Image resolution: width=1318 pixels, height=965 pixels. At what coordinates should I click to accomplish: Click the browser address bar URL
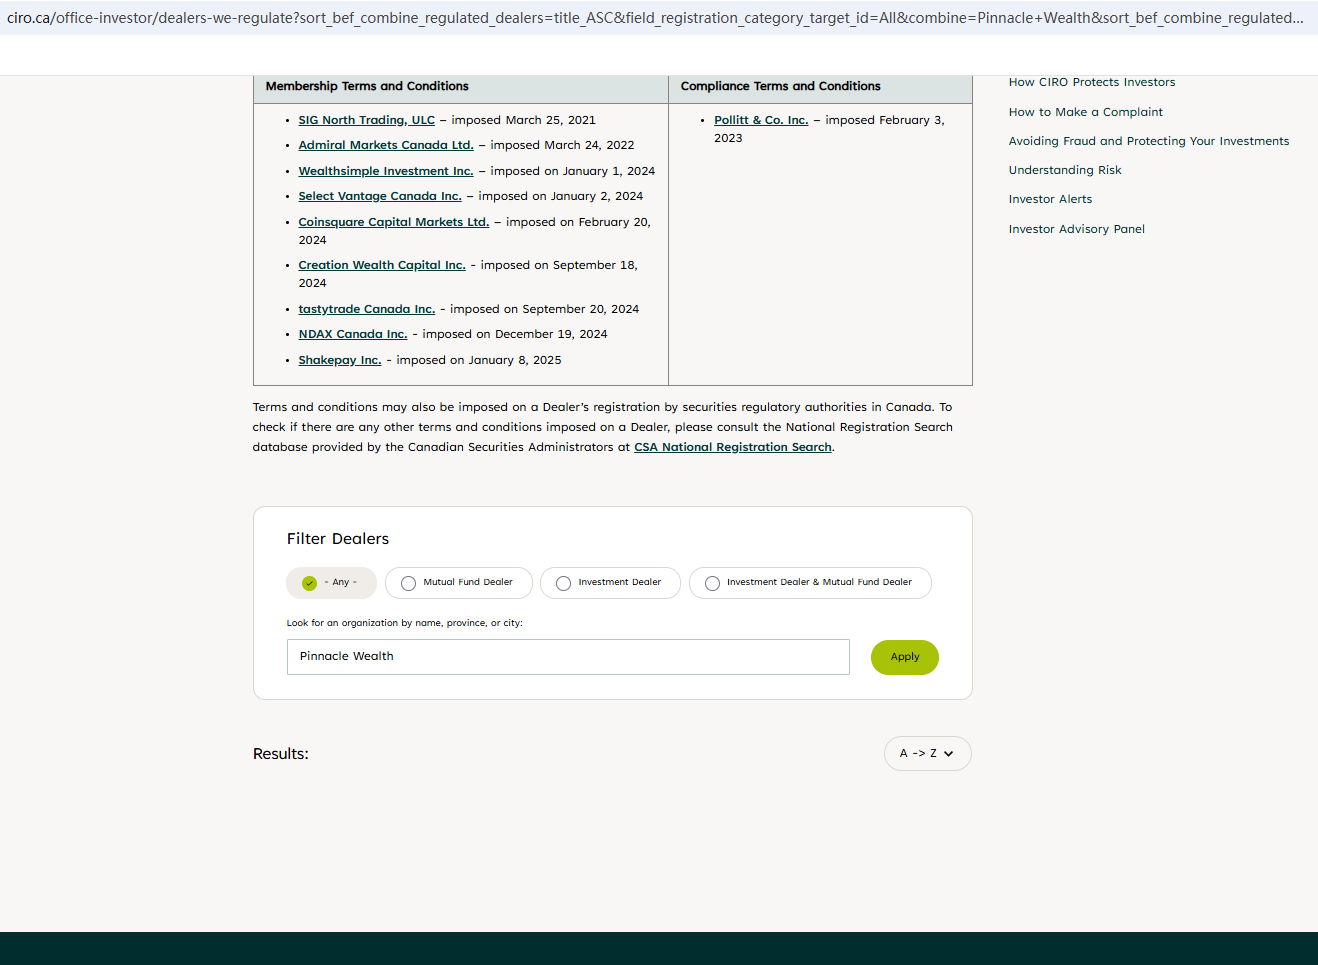[655, 18]
